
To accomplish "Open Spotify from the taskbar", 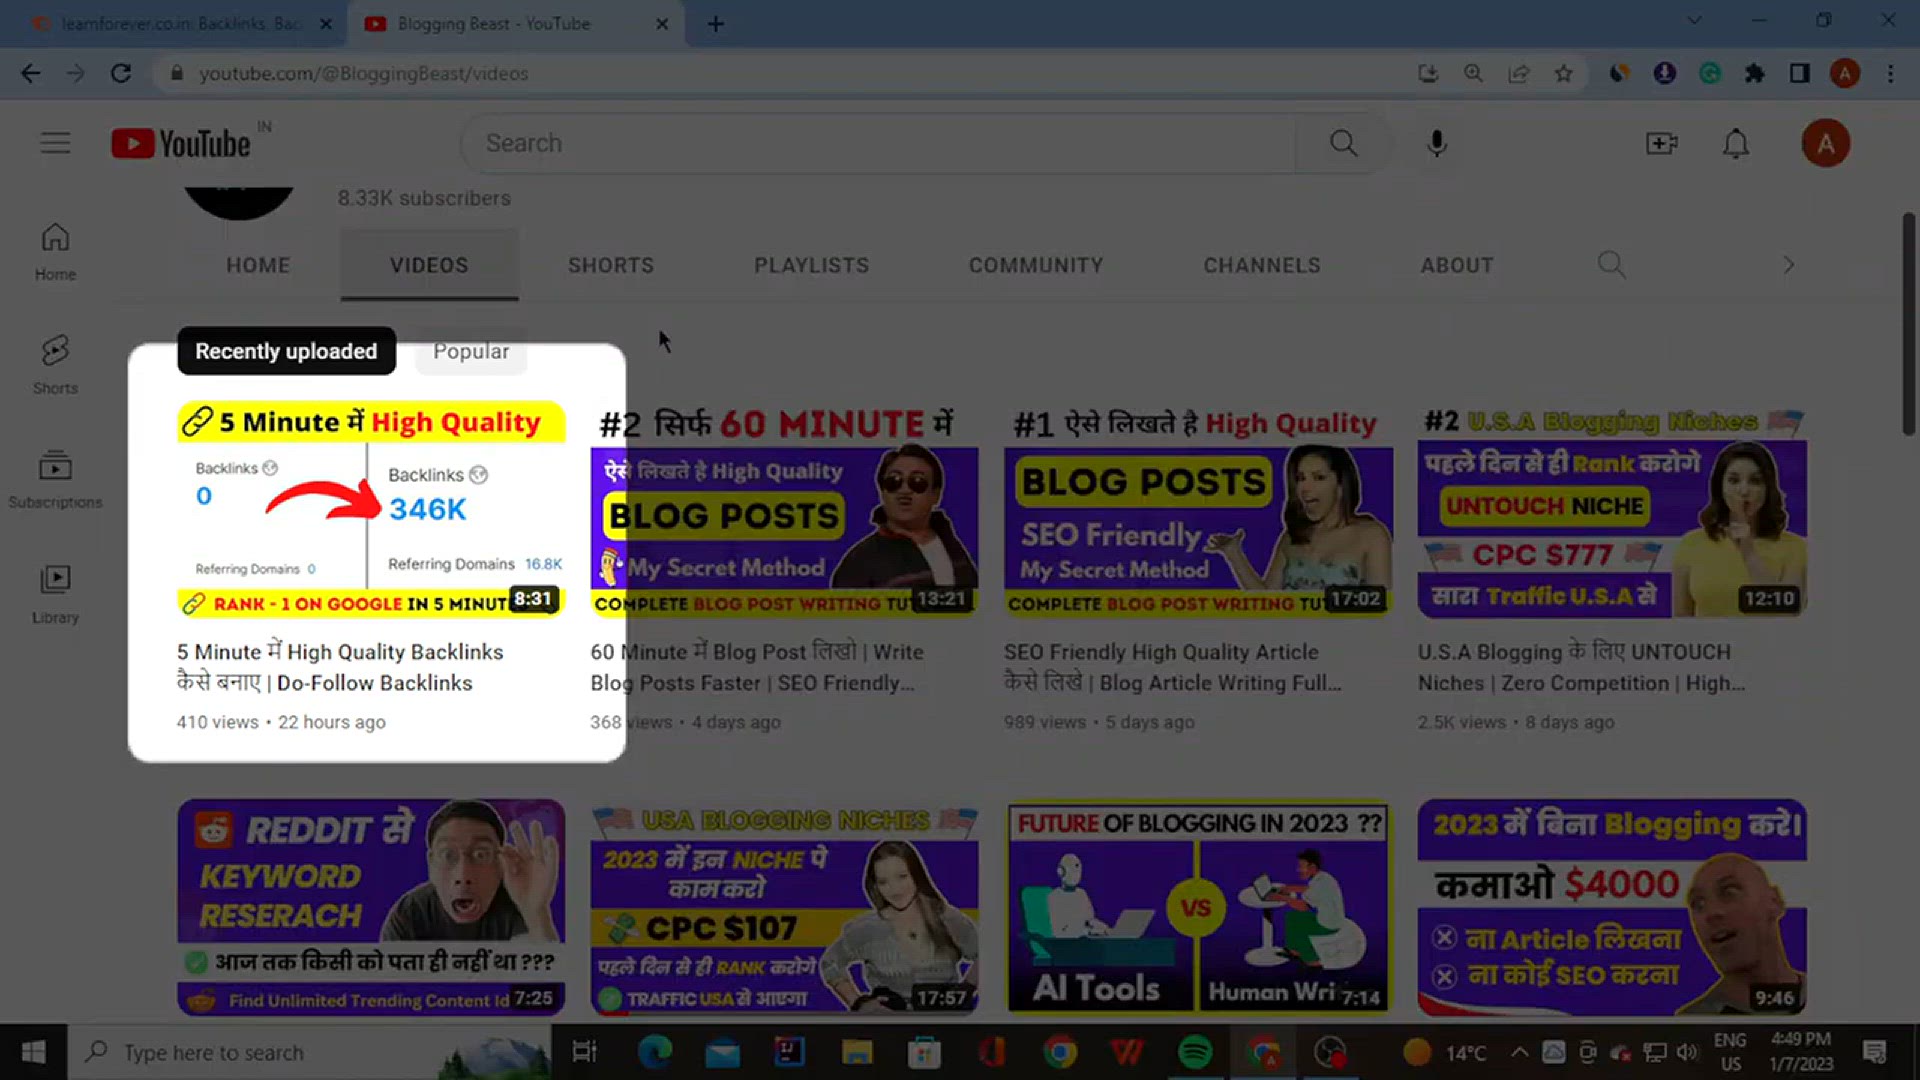I will tap(1195, 1052).
